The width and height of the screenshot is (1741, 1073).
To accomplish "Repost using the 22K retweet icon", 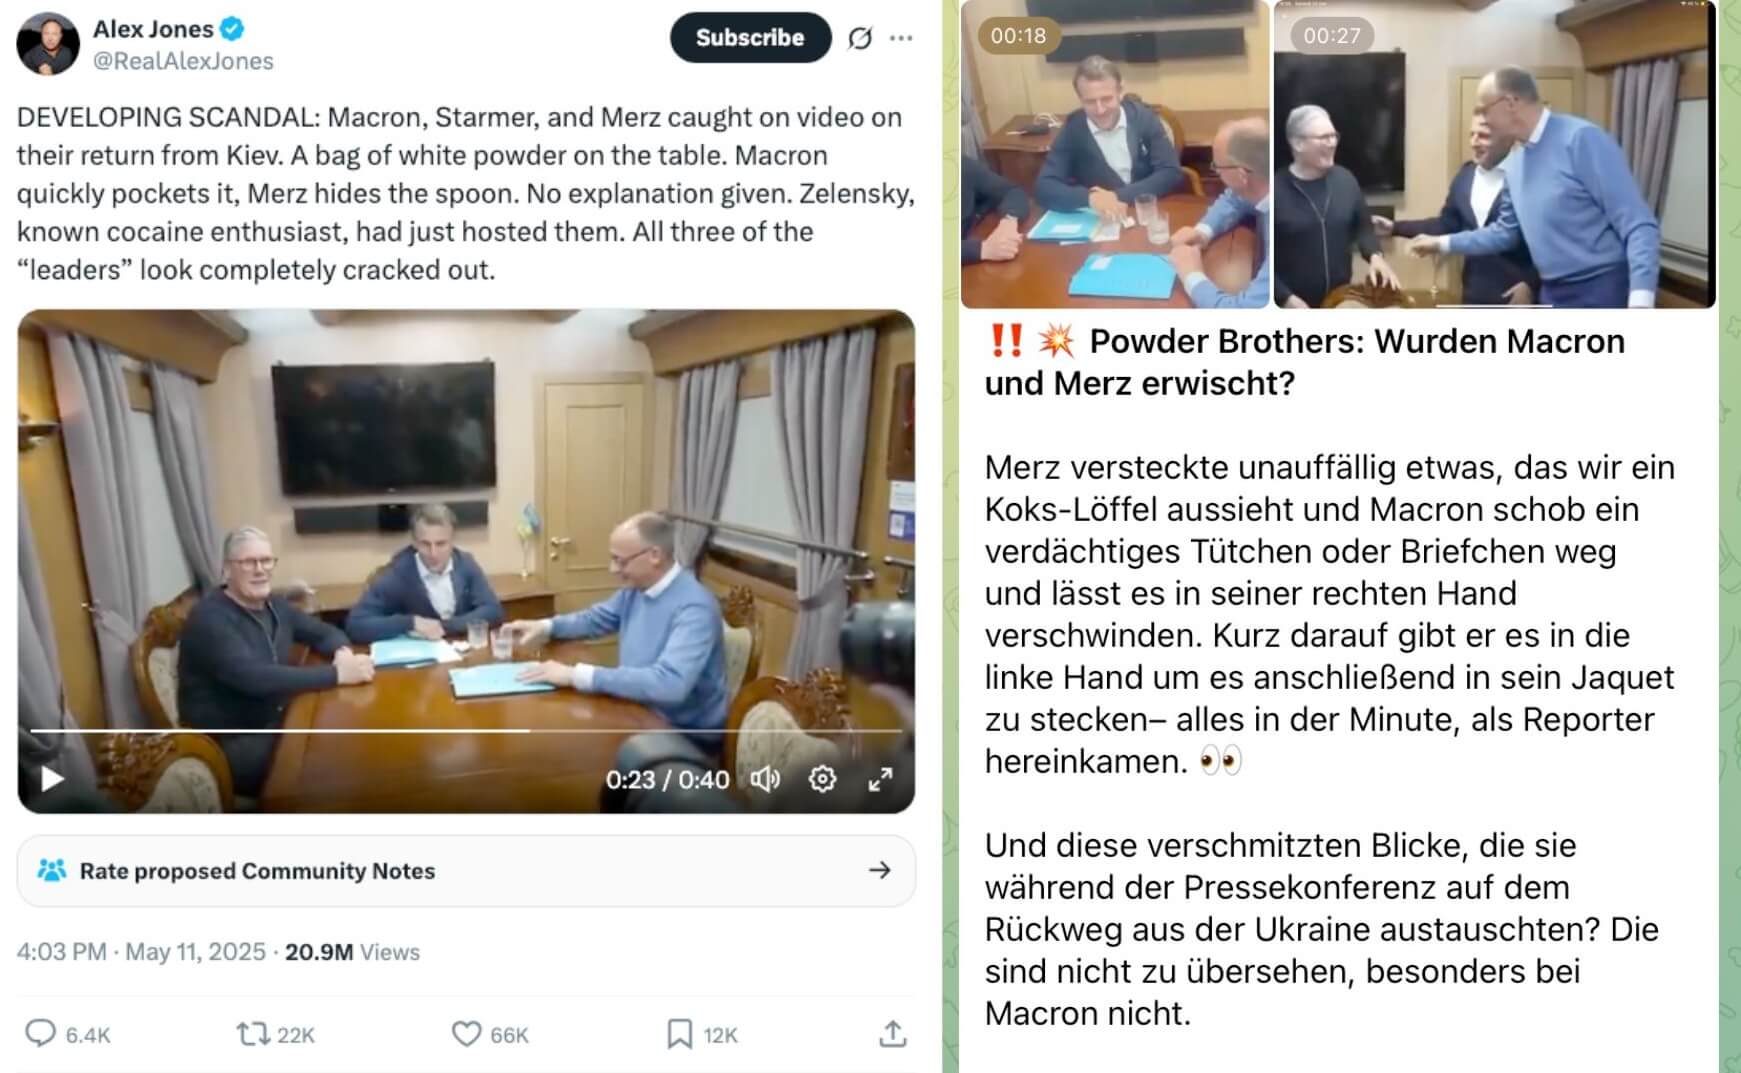I will click(251, 1034).
